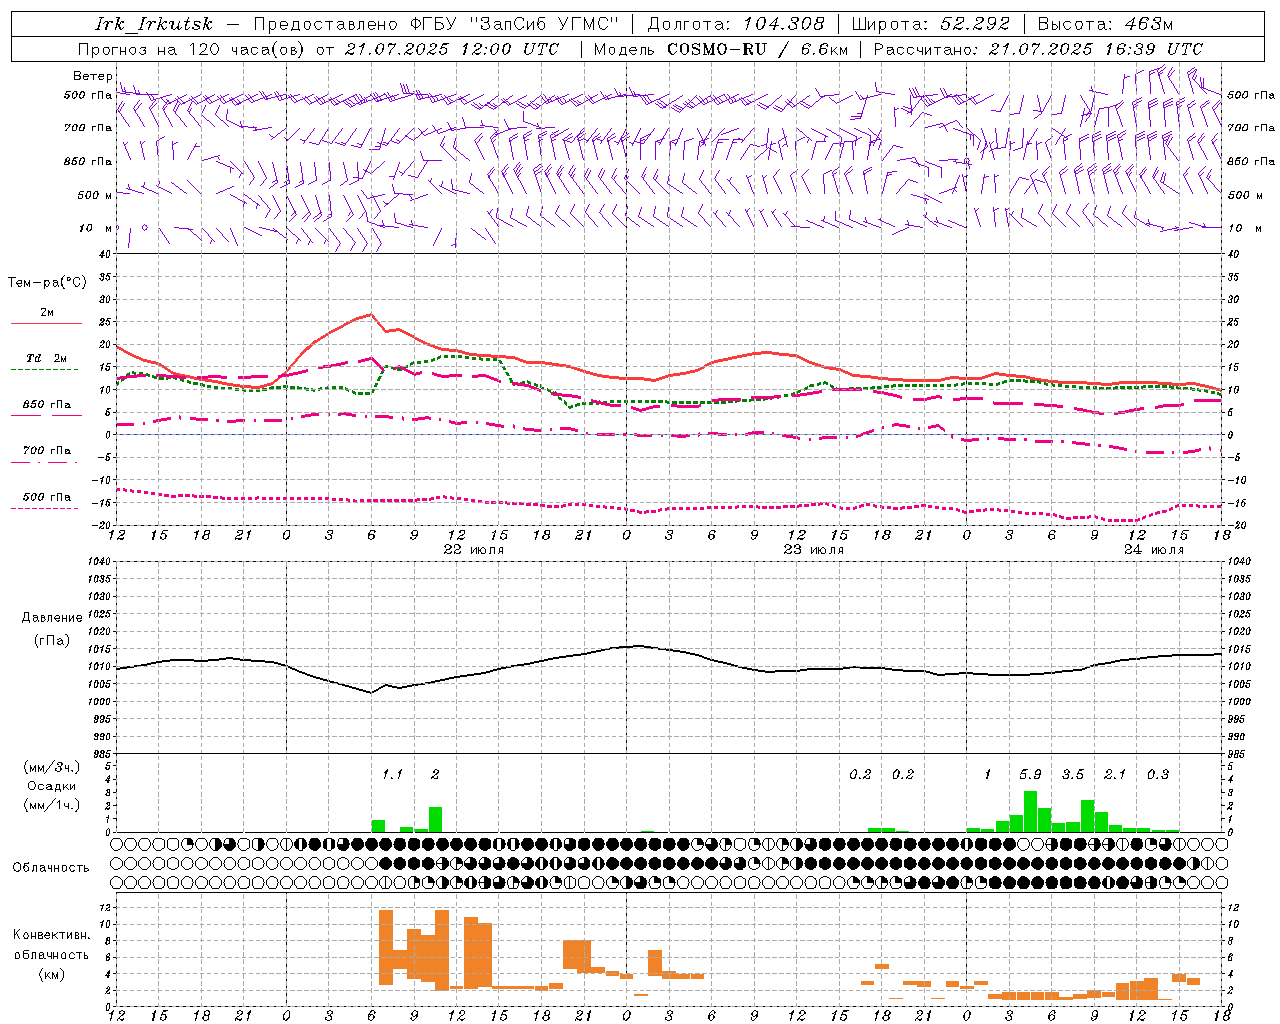1280x1024 pixels.
Task: Click the Долгота: 104.308 value
Action: pyautogui.click(x=736, y=24)
